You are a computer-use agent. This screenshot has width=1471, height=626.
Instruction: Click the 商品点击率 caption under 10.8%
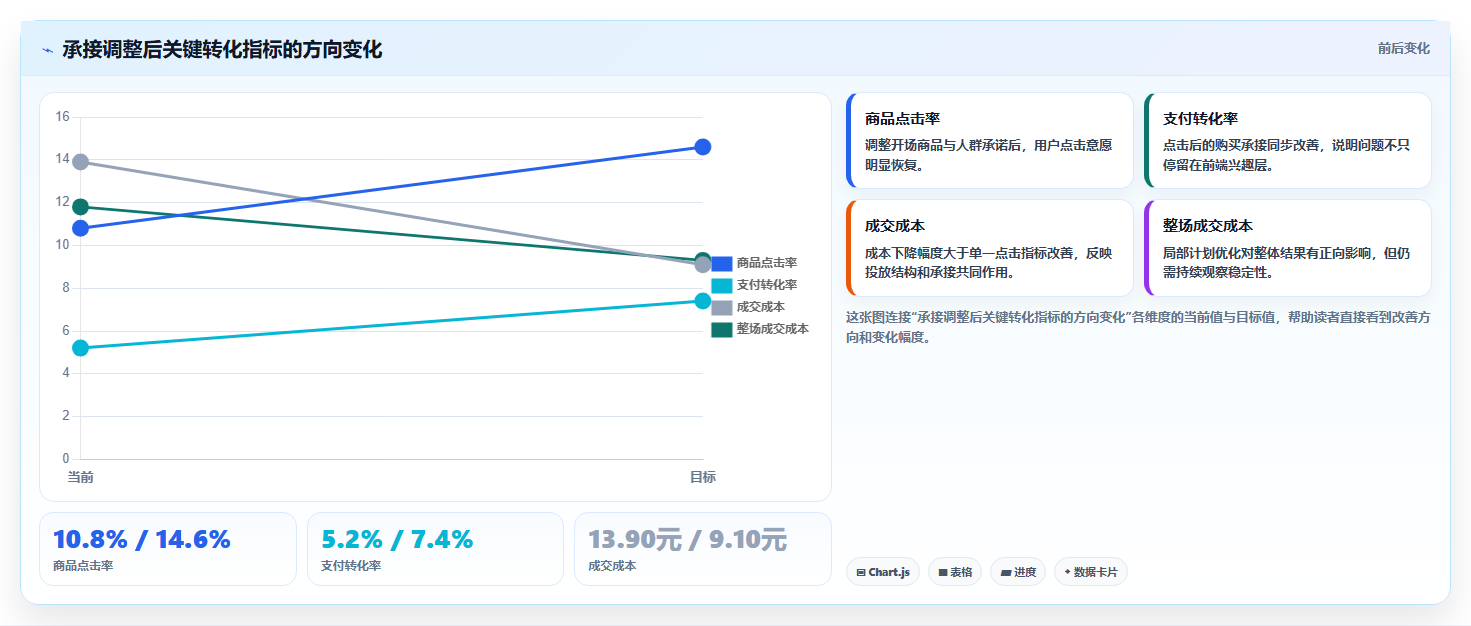coord(83,566)
